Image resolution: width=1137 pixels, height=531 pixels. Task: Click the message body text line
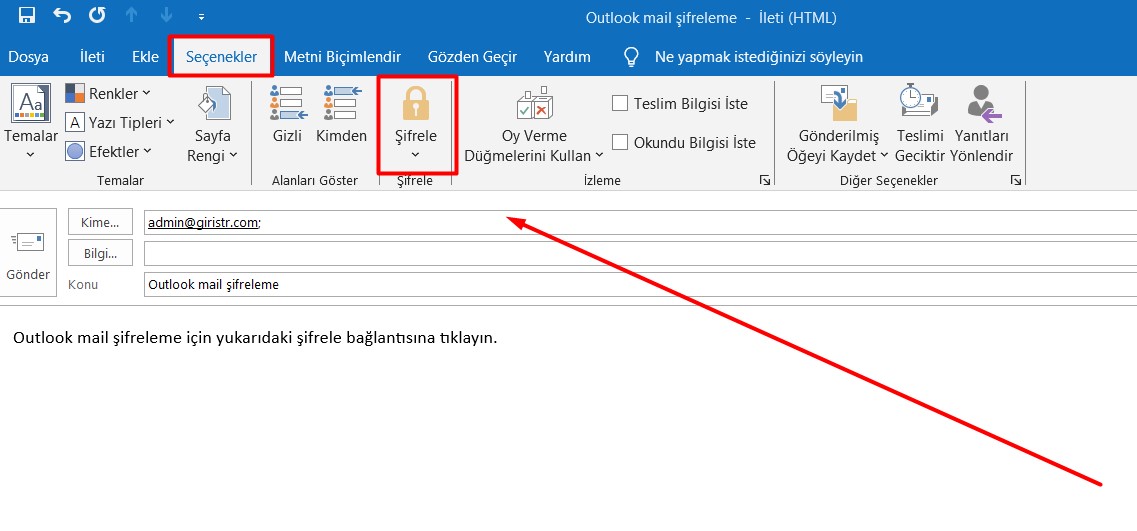point(255,339)
